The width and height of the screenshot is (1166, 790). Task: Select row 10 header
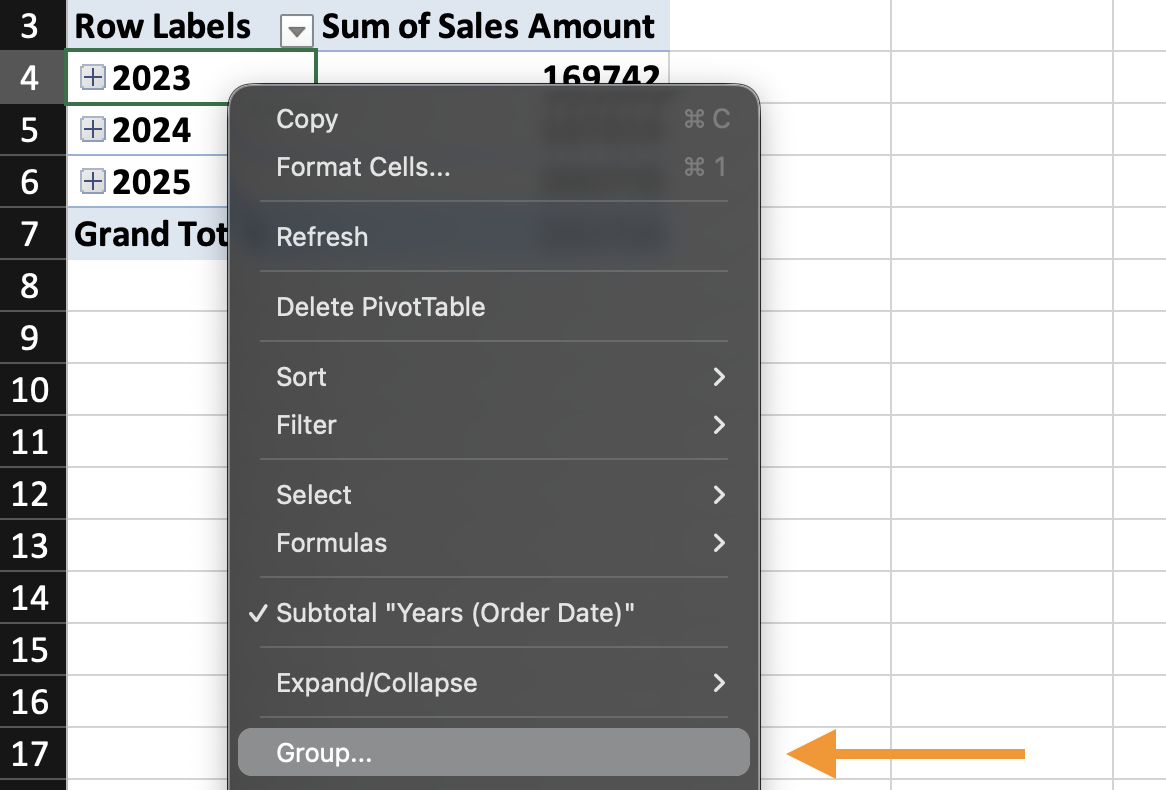pos(32,389)
